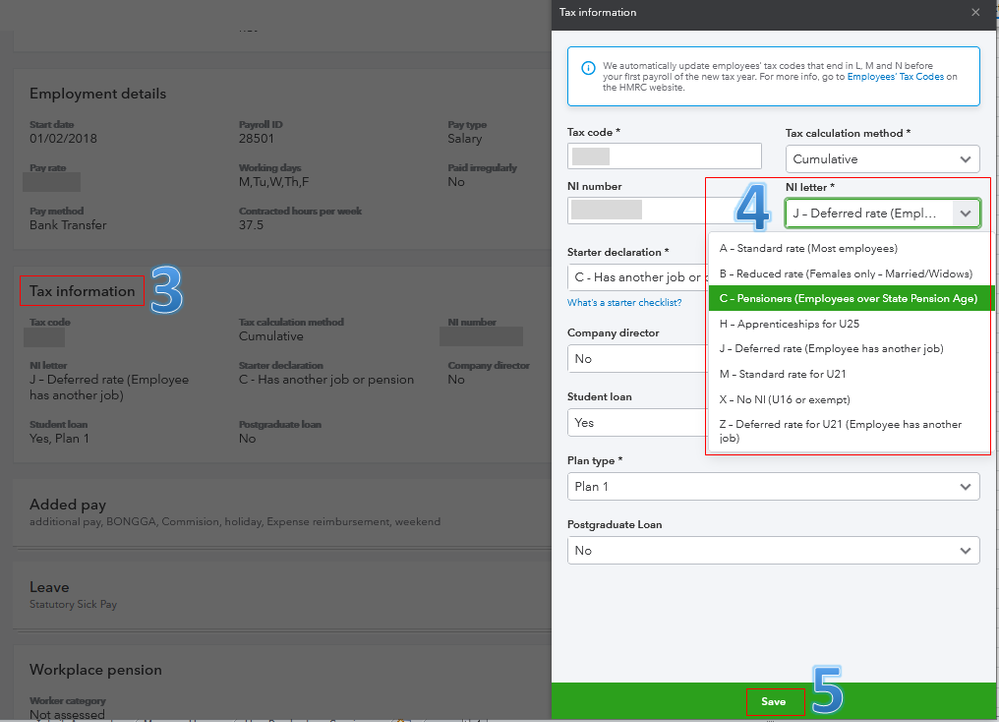
Task: Pick J - Deferred rate option in list
Action: [x=849, y=349]
